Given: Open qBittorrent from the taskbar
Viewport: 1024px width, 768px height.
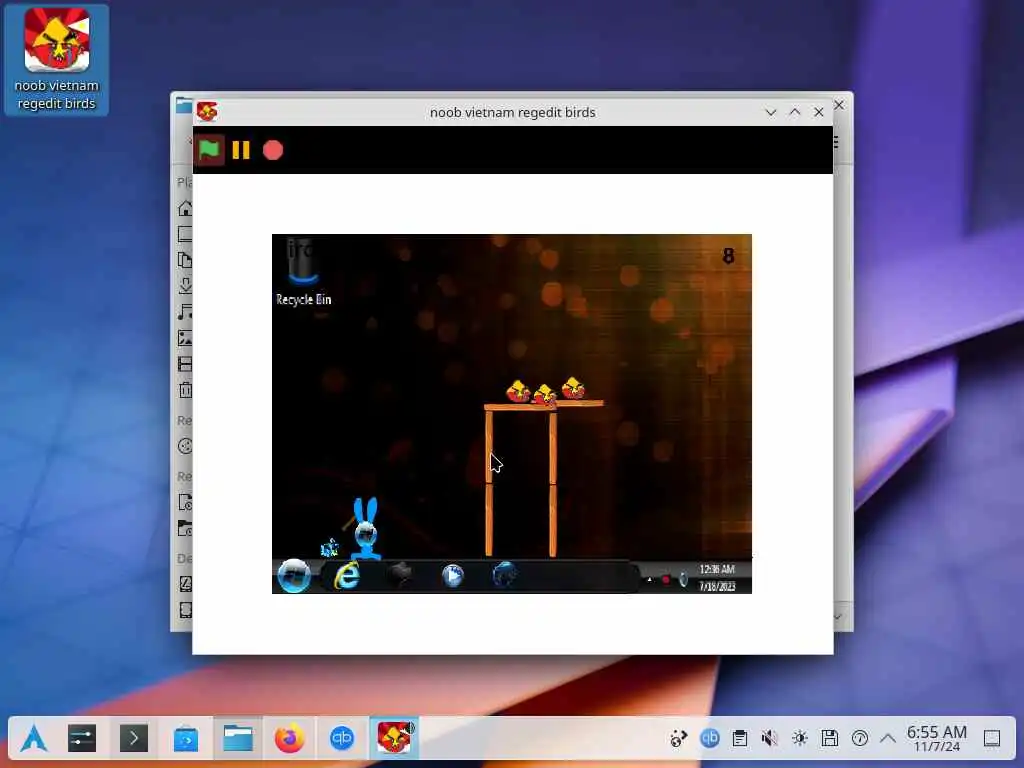Looking at the screenshot, I should (342, 739).
